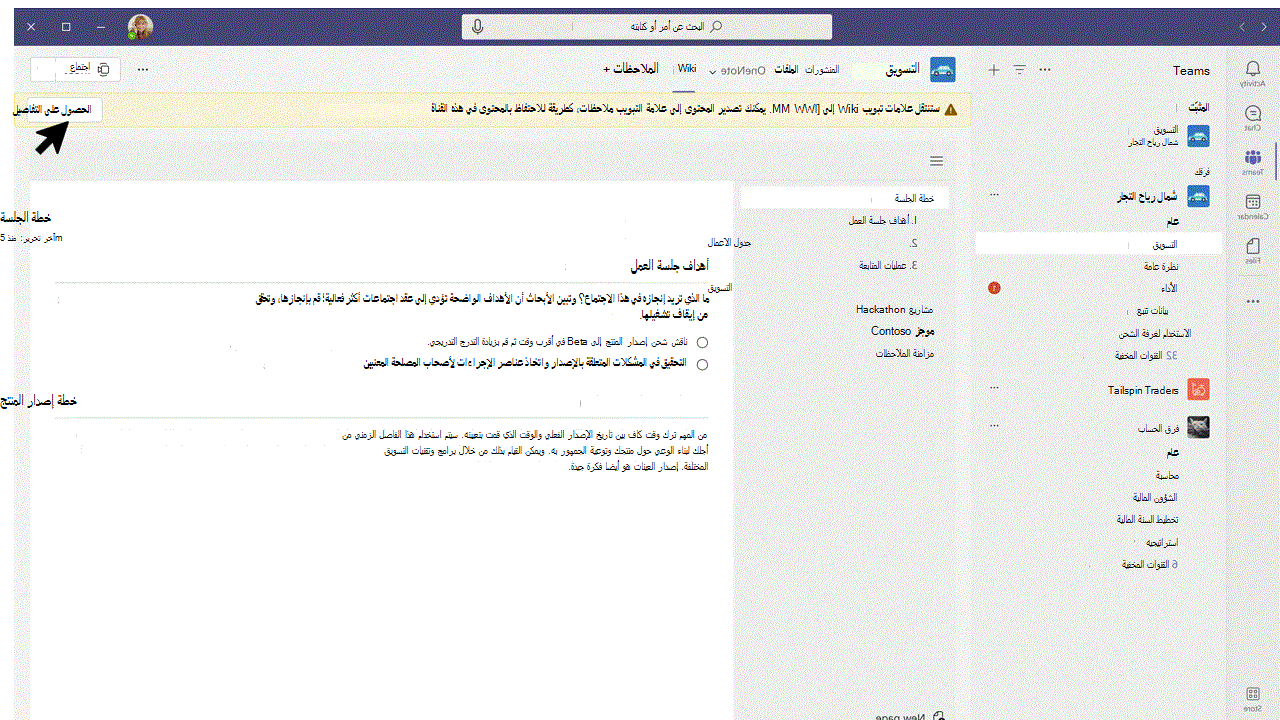The width and height of the screenshot is (1280, 720).
Task: Click the red notification badge beside الأداء channel
Action: tap(994, 288)
